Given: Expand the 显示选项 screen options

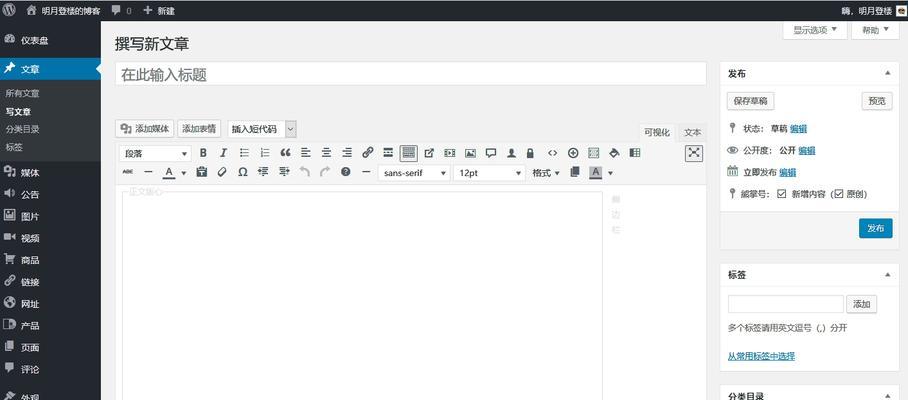Looking at the screenshot, I should (815, 30).
